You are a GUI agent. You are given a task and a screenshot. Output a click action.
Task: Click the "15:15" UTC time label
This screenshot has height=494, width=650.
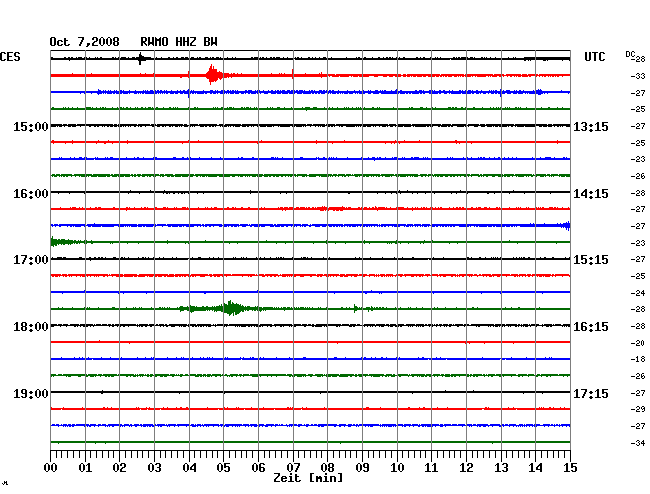(591, 260)
